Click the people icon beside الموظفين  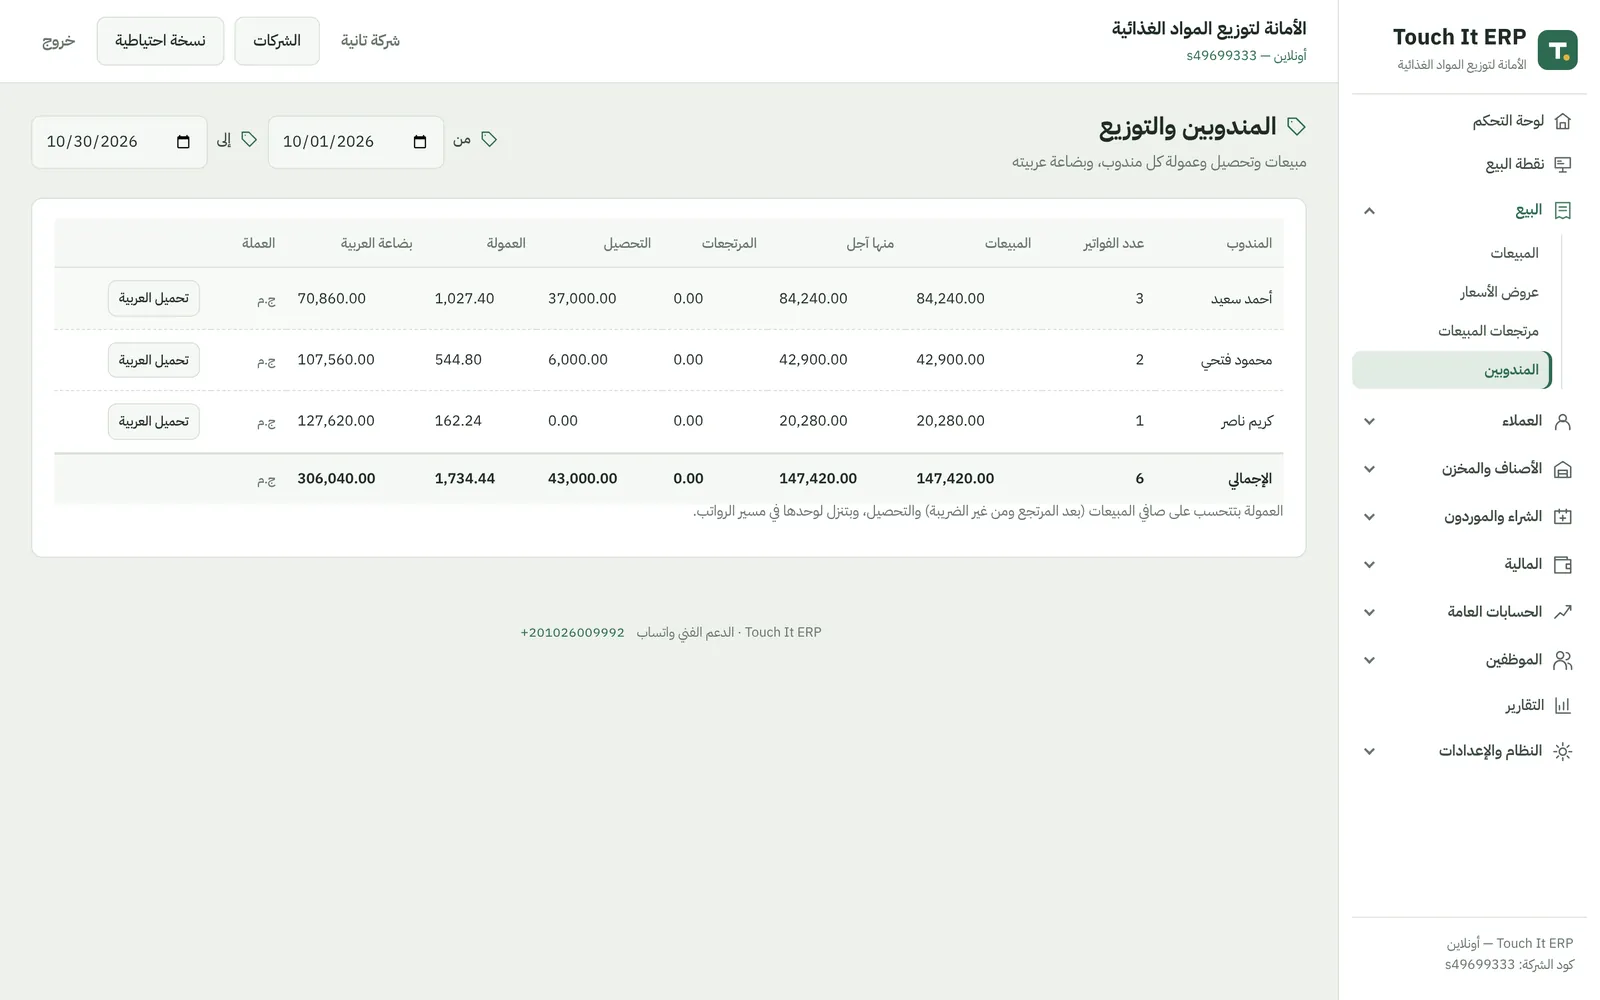tap(1563, 660)
